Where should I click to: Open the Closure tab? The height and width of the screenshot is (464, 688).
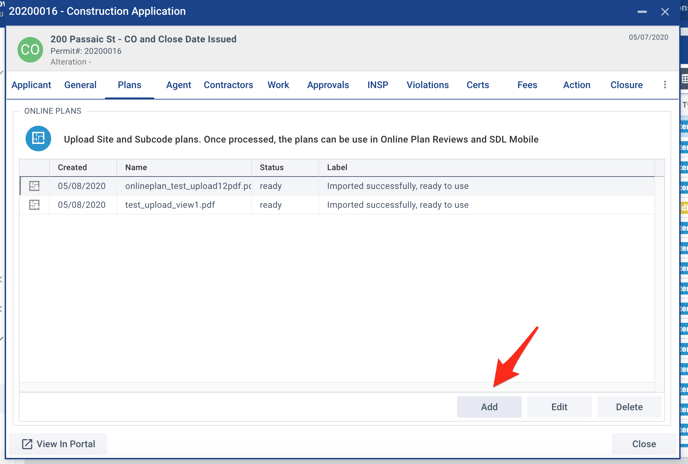pos(626,85)
